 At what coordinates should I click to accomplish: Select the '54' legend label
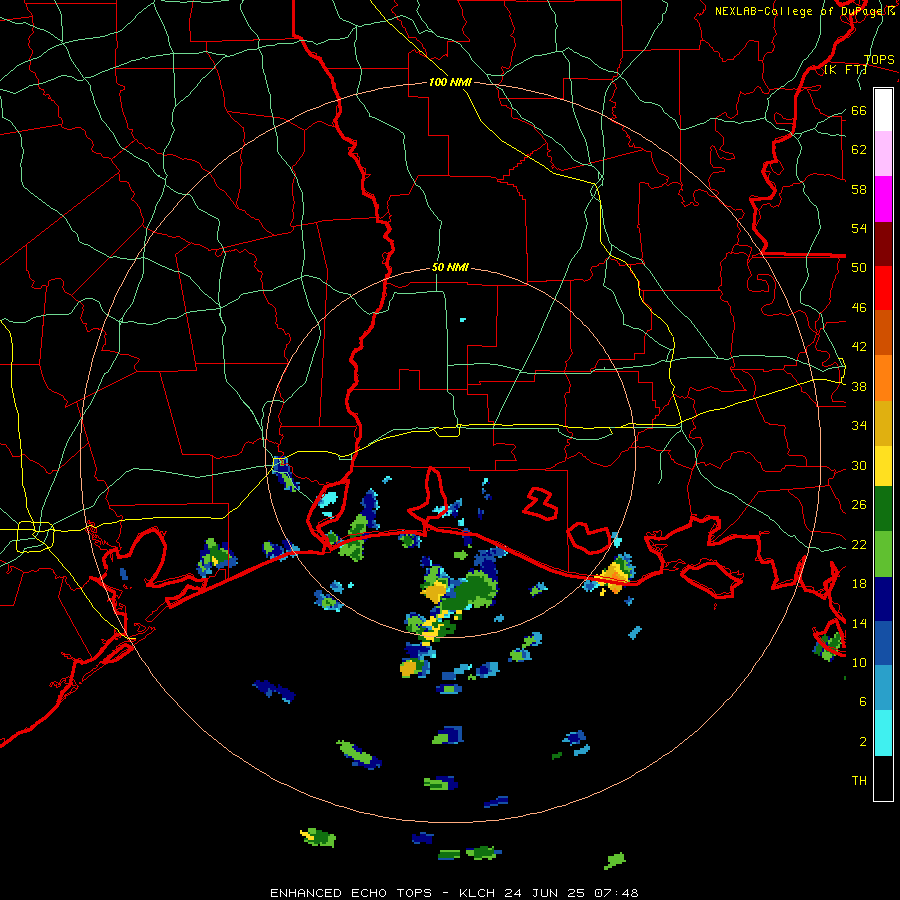(859, 228)
